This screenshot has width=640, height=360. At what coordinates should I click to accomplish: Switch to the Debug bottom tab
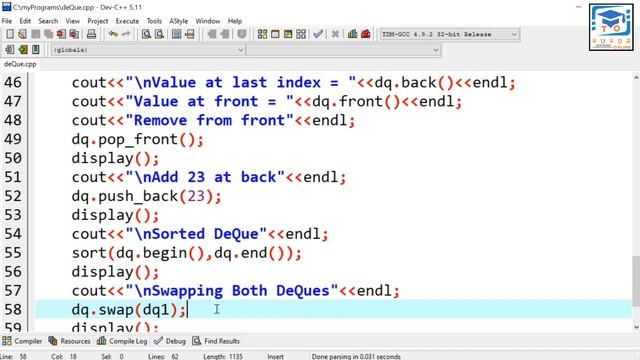[x=170, y=341]
